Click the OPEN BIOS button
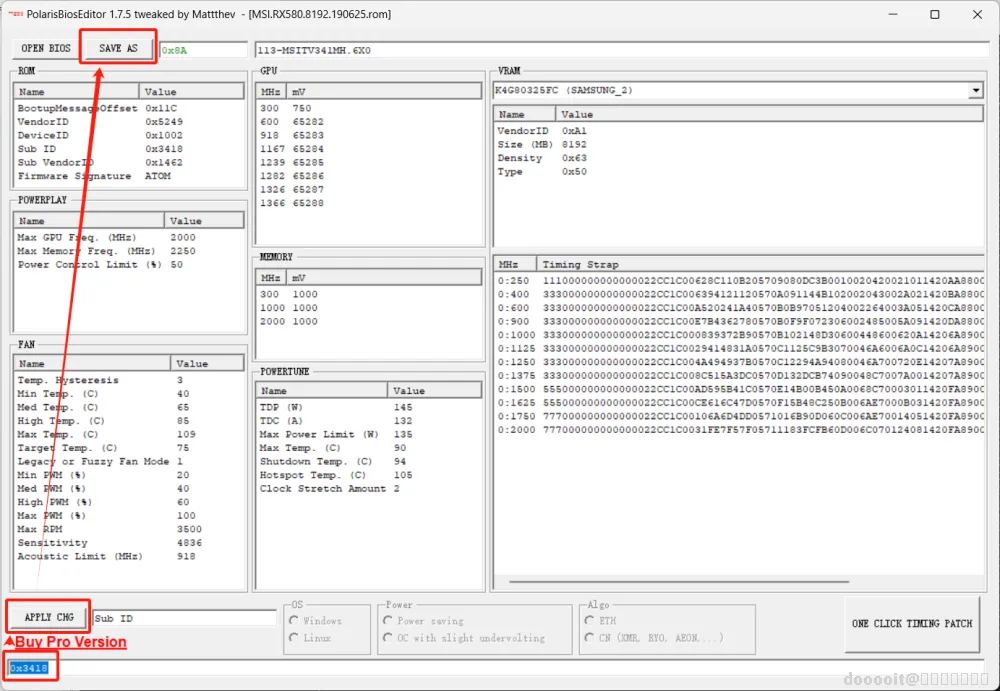 tap(46, 48)
